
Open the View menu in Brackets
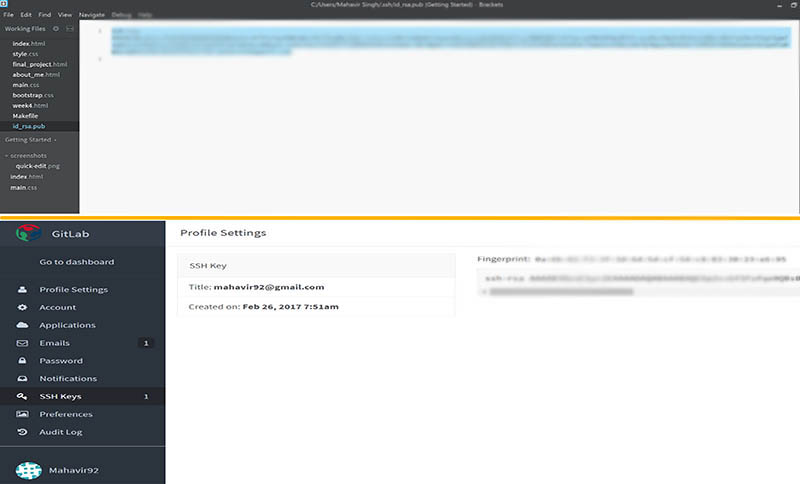65,15
